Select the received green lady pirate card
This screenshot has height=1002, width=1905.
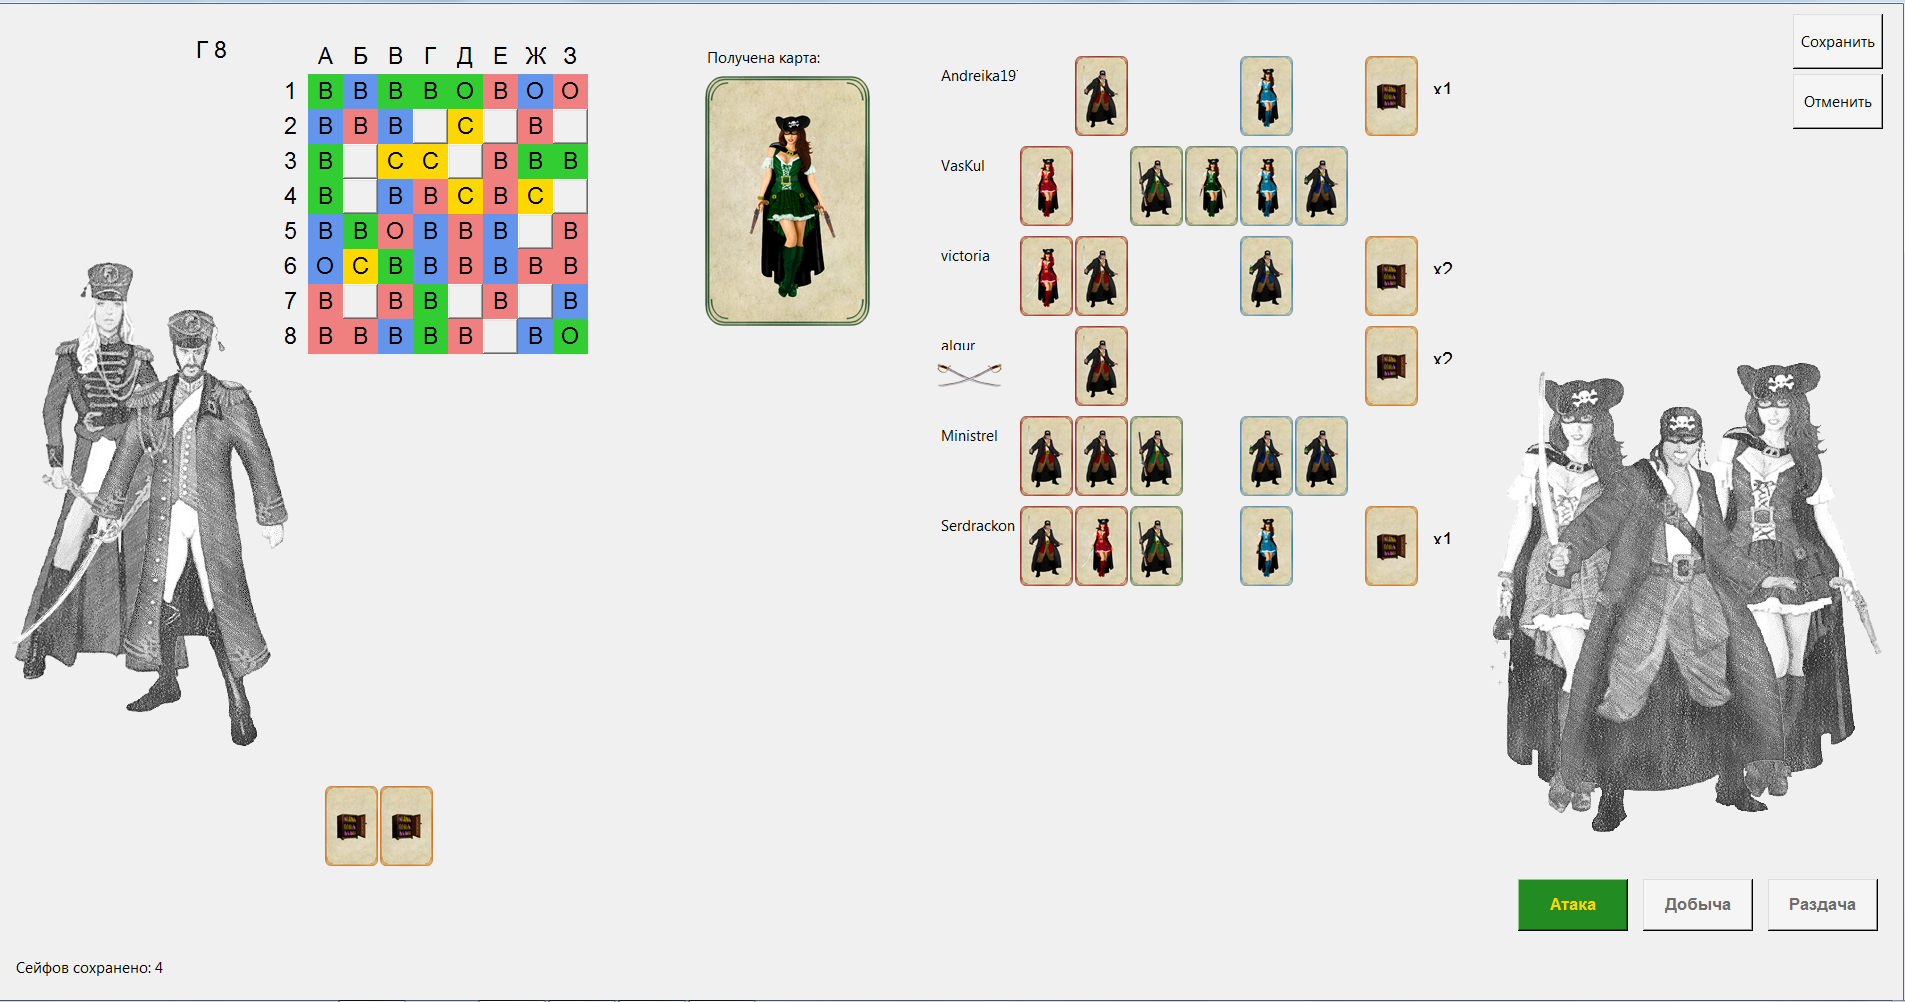click(x=787, y=201)
